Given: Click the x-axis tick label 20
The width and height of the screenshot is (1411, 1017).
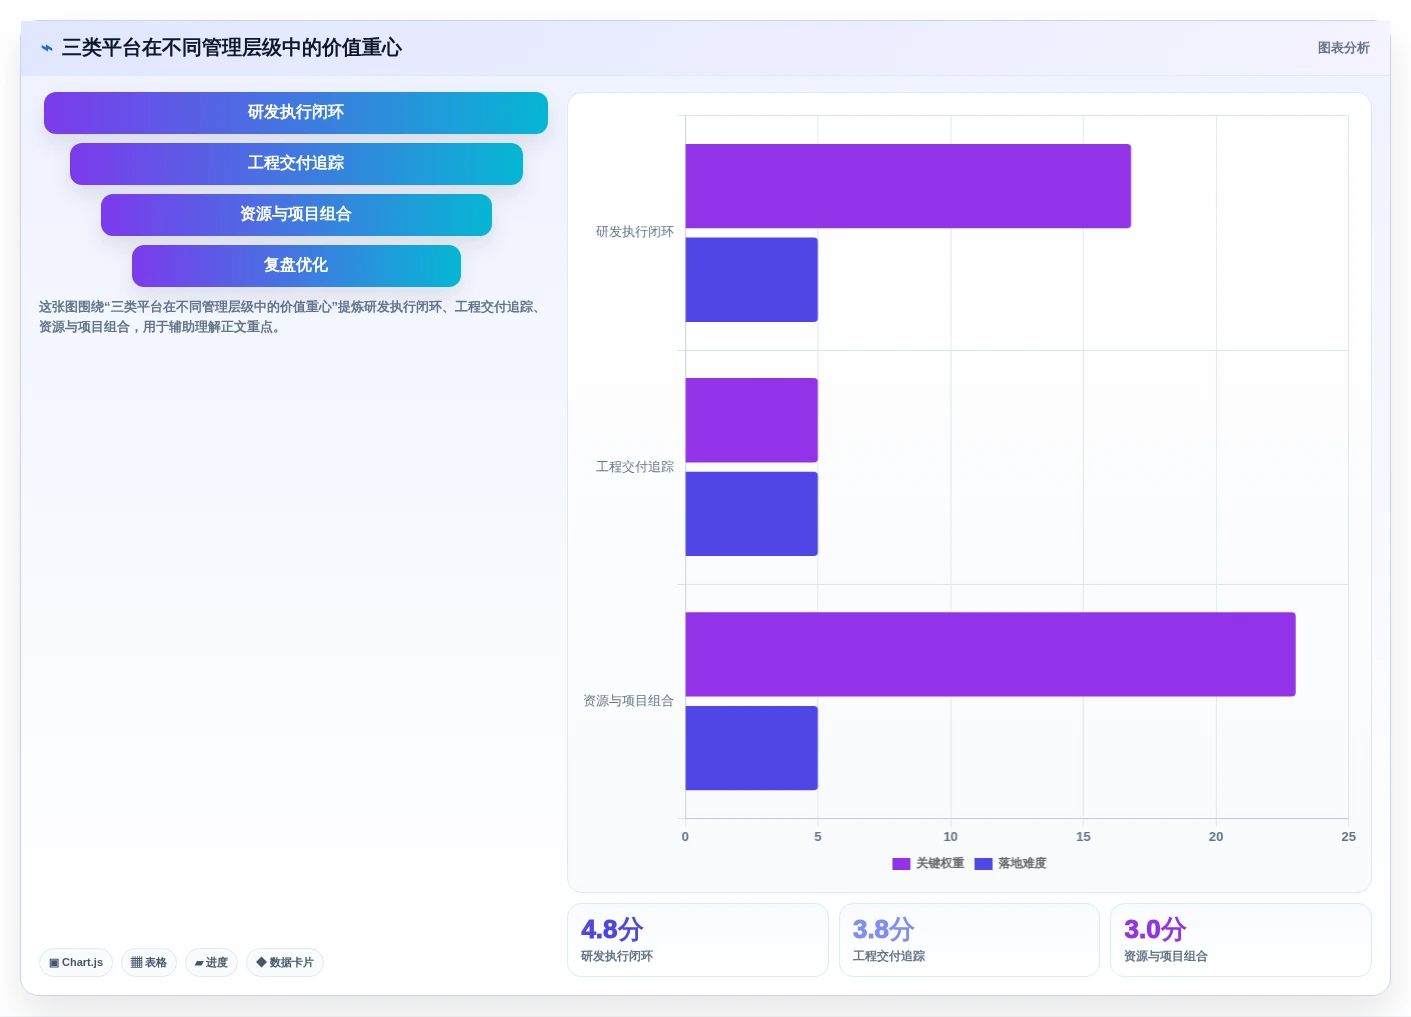Looking at the screenshot, I should coord(1216,837).
